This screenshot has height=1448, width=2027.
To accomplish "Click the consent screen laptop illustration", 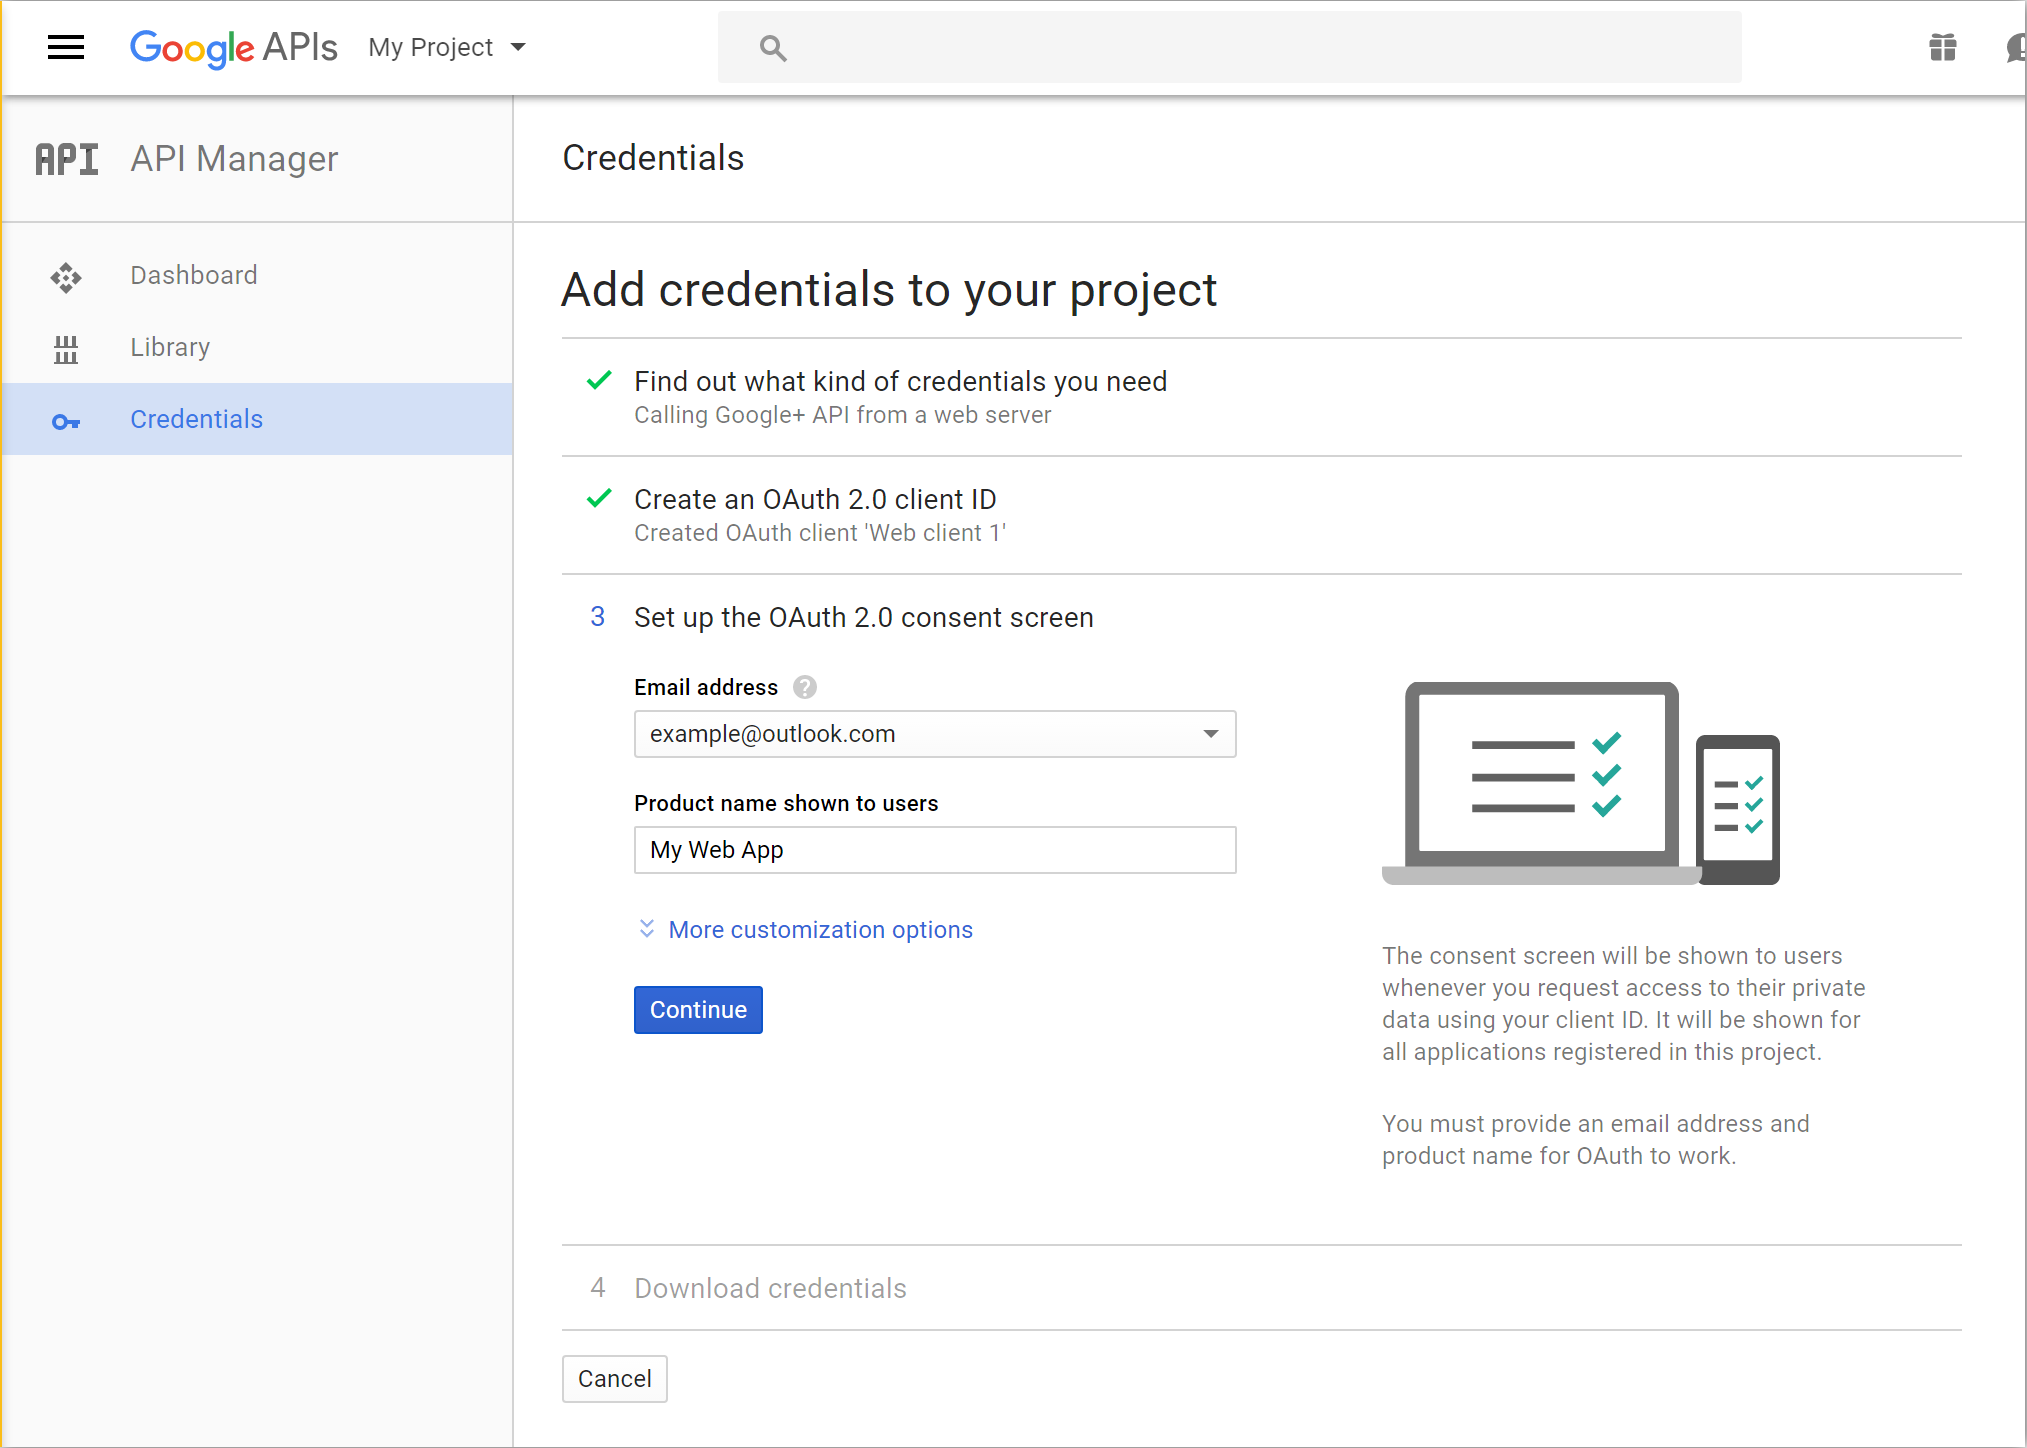I will [1581, 784].
